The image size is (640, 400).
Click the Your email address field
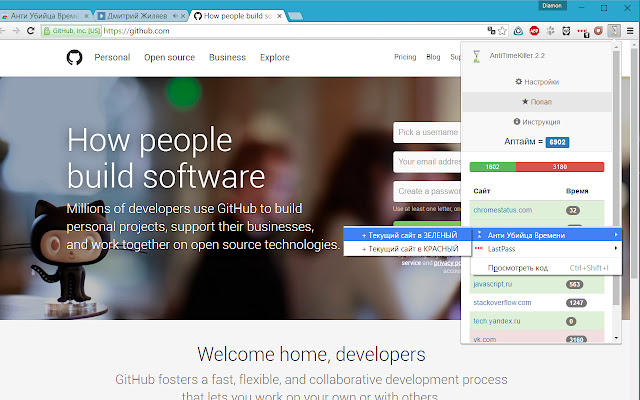tap(427, 162)
